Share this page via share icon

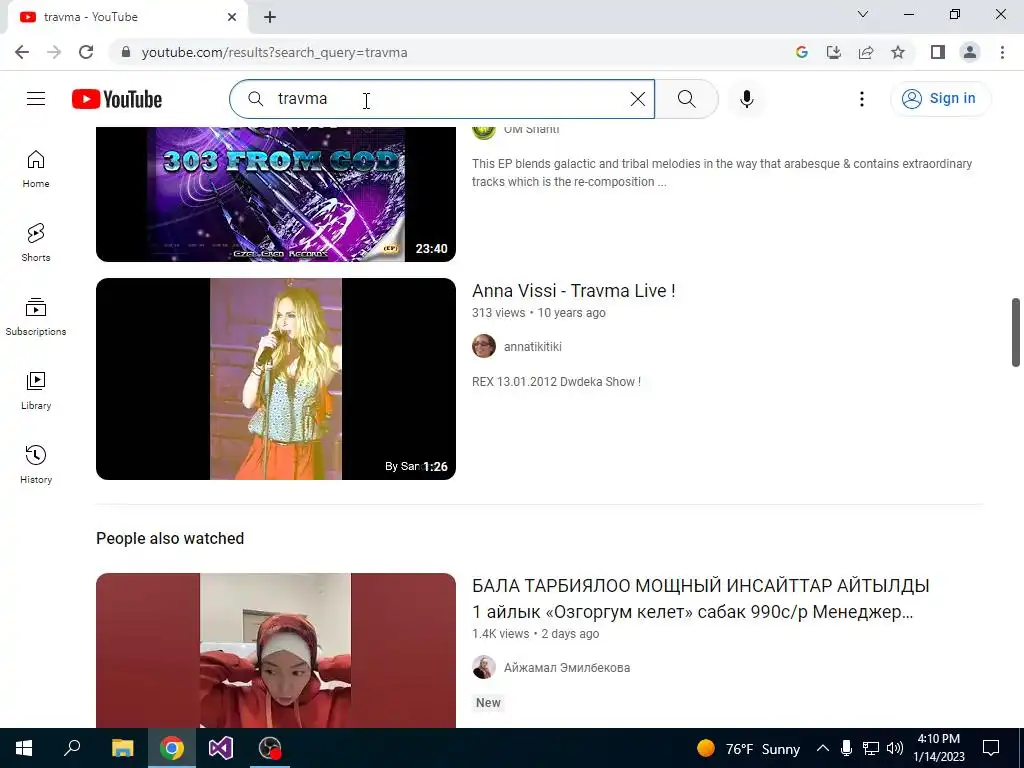click(866, 52)
